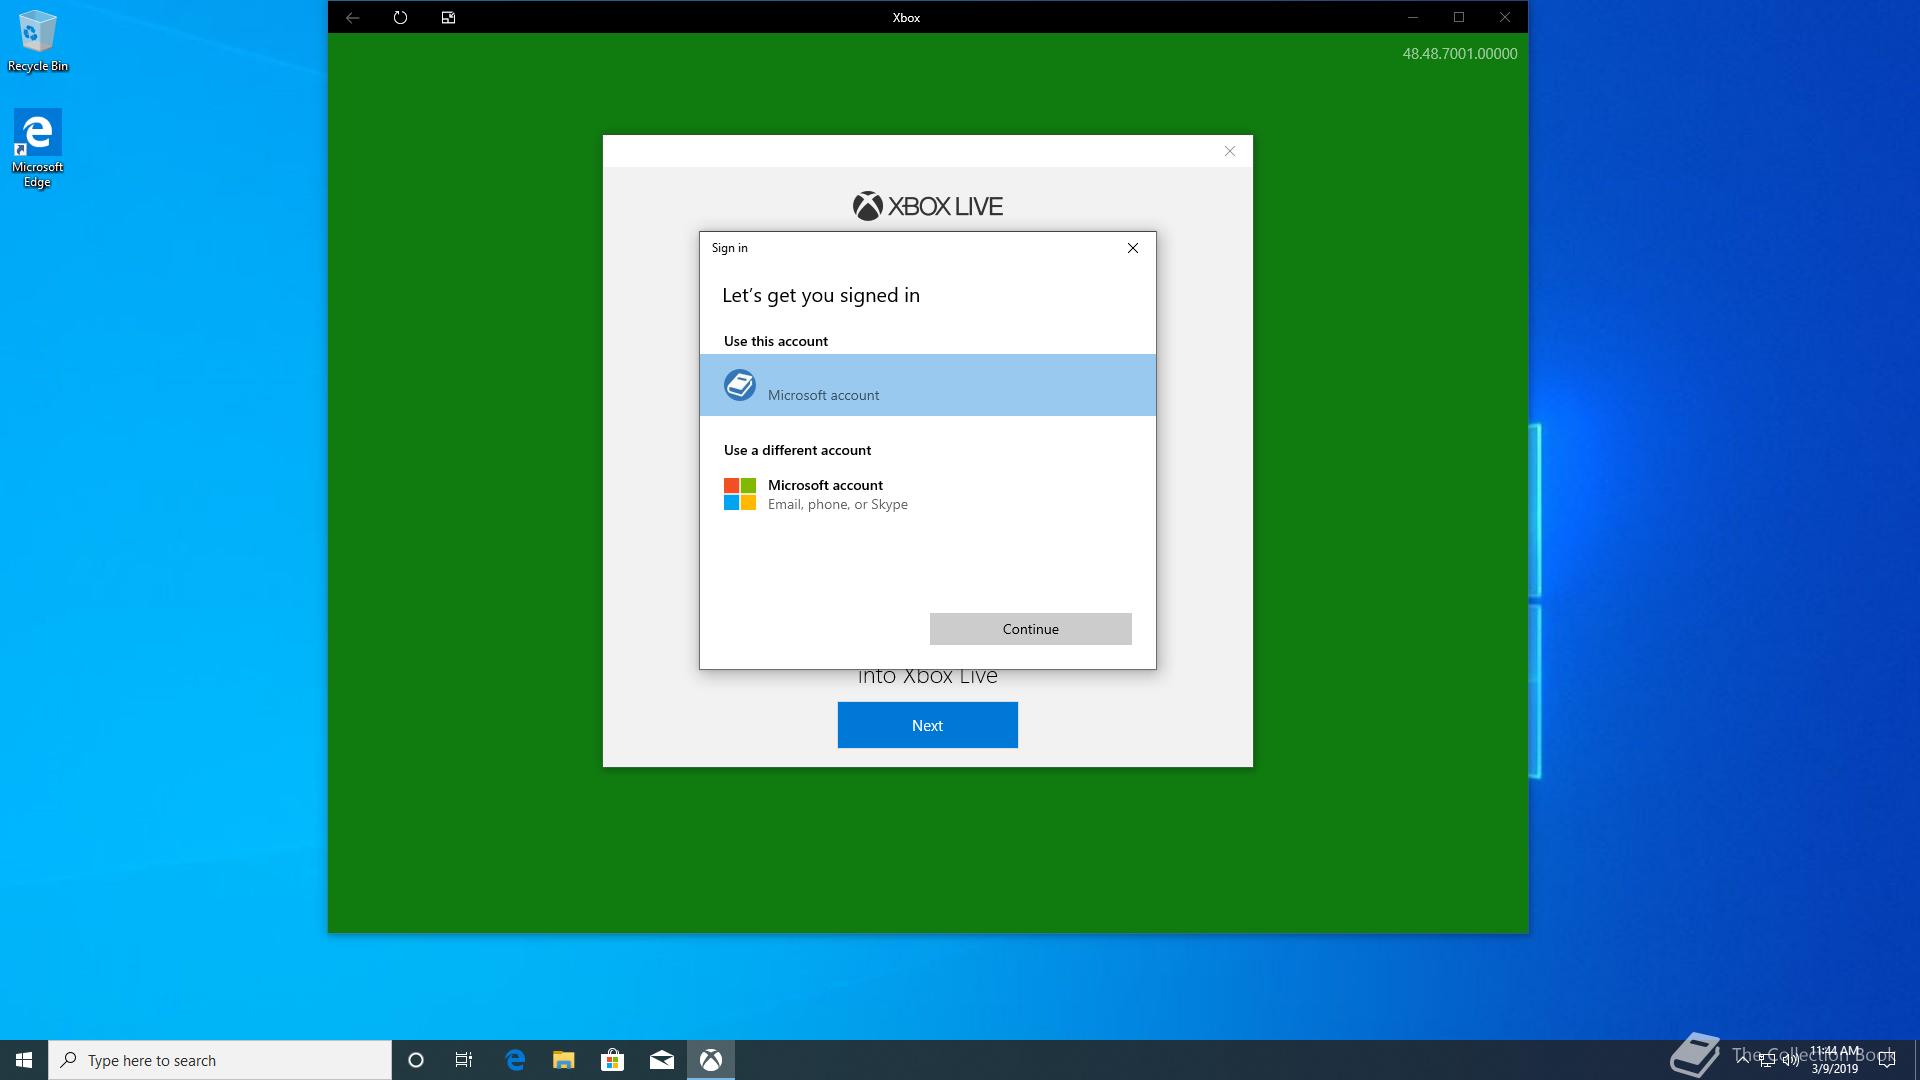Click the Xbox Live logo
Image resolution: width=1920 pixels, height=1080 pixels.
[x=928, y=206]
